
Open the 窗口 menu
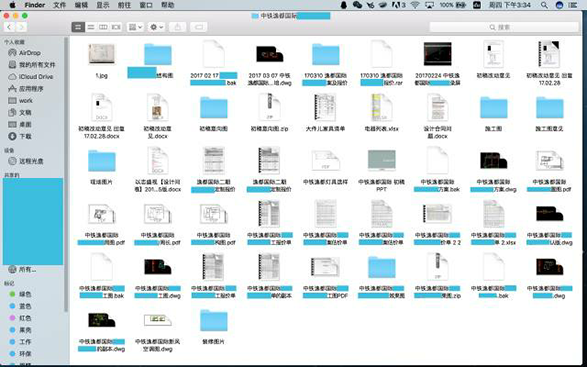pyautogui.click(x=146, y=5)
